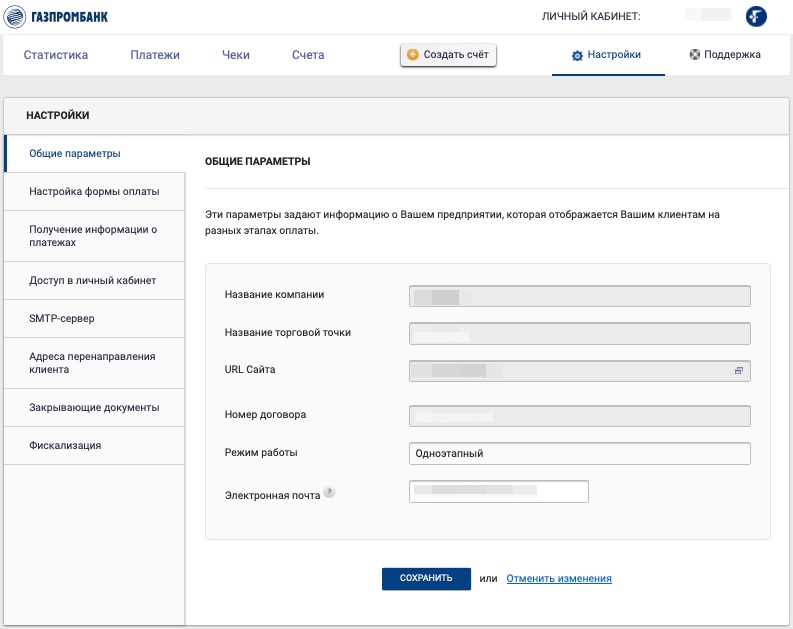Click the help question mark near Электронная почта
This screenshot has width=793, height=629.
329,493
